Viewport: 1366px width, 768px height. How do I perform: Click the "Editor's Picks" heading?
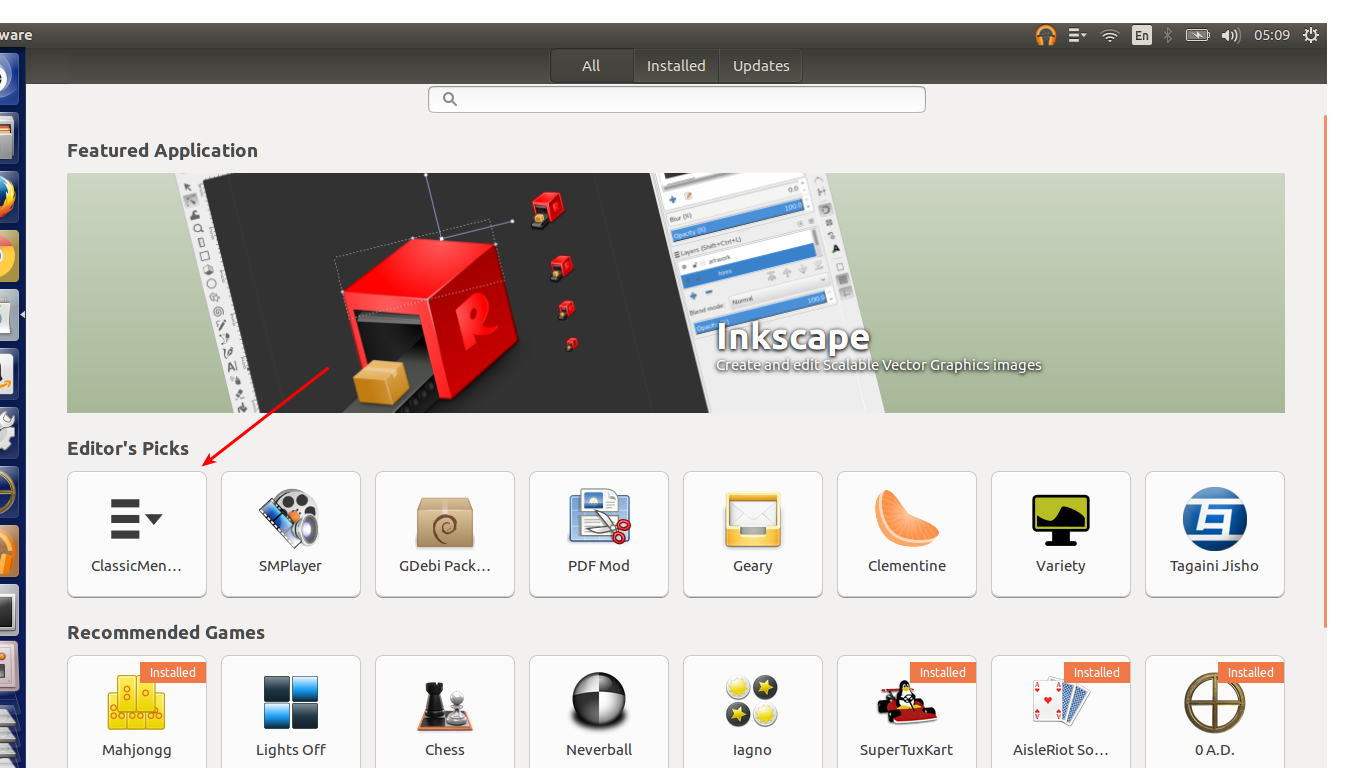pos(128,448)
